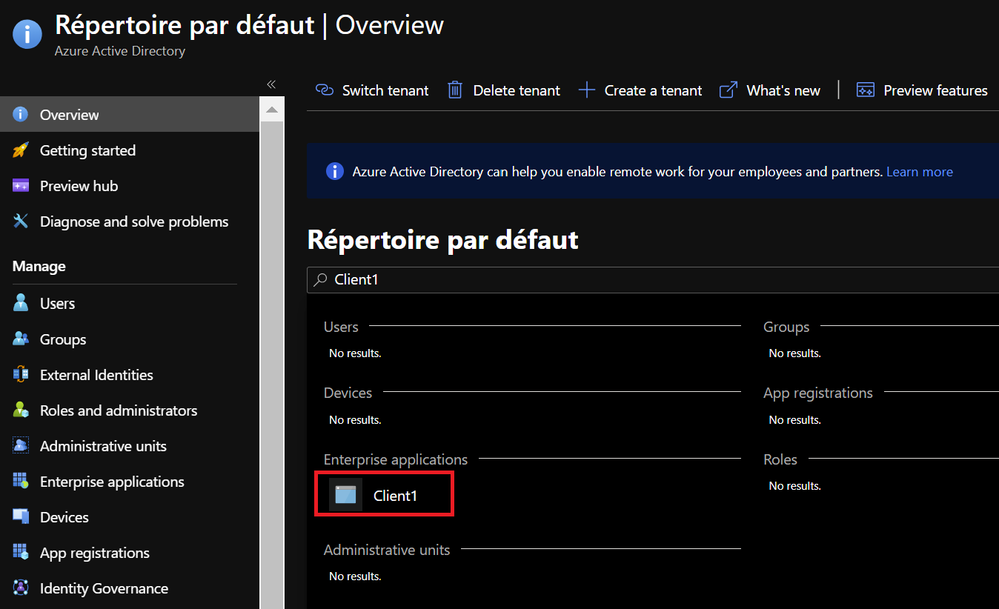Click the Azure Active Directory subtitle

click(x=120, y=51)
